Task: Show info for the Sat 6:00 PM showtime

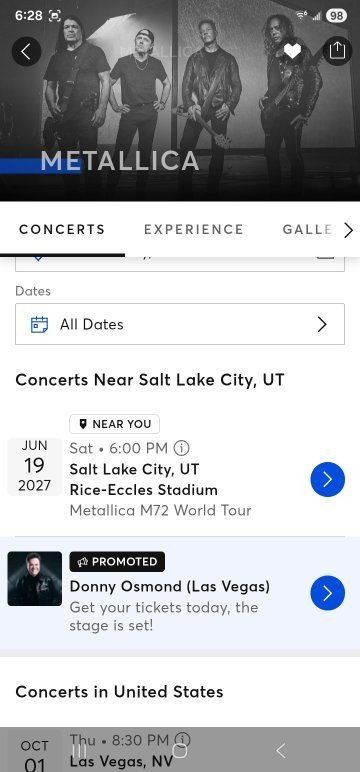Action: click(182, 448)
